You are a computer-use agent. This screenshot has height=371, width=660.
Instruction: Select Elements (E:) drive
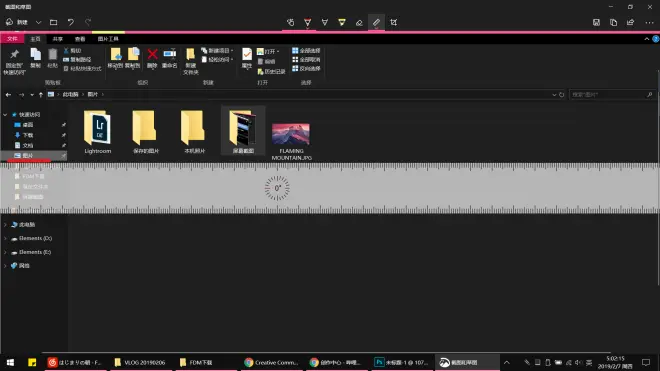click(x=35, y=252)
